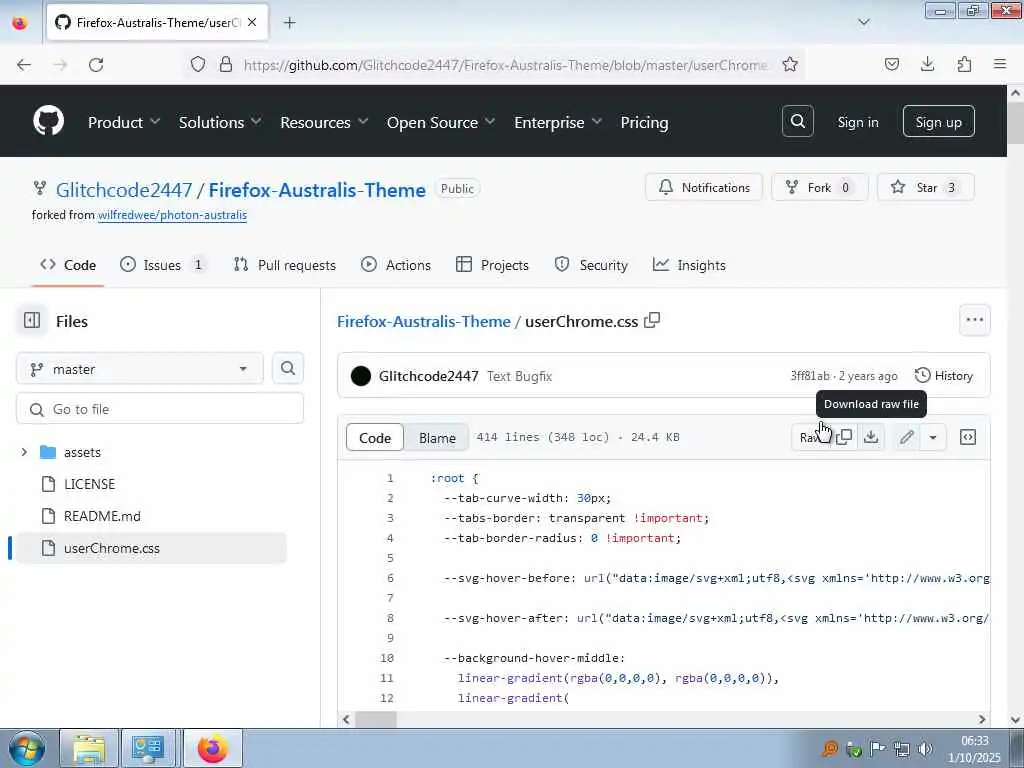Switch to Code view toggle

(375, 438)
